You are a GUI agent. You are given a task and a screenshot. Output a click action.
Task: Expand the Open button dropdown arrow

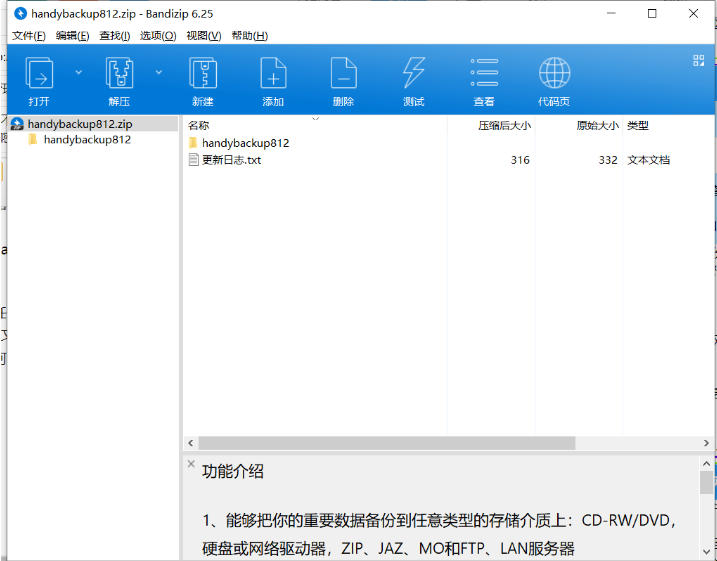tap(79, 72)
